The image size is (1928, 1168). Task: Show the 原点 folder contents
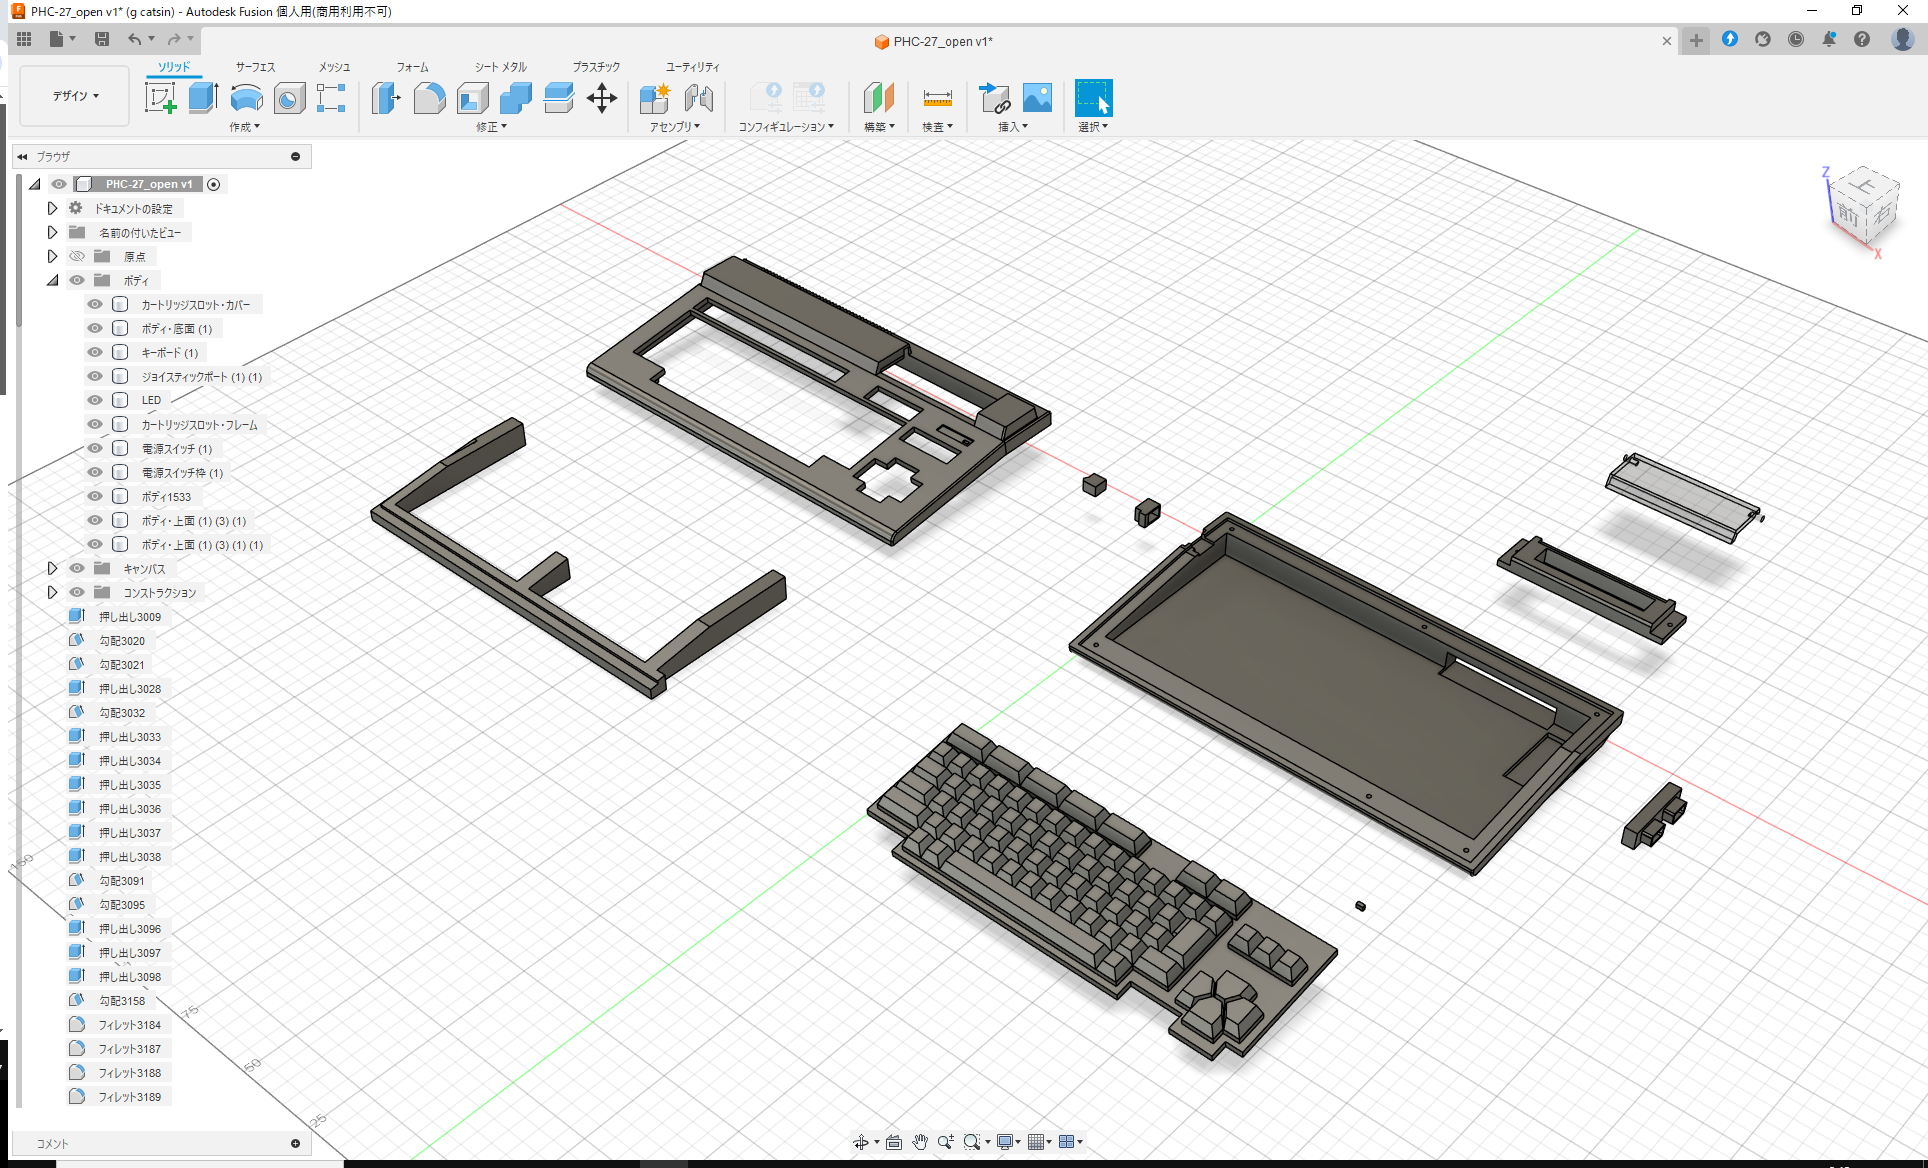click(x=52, y=256)
